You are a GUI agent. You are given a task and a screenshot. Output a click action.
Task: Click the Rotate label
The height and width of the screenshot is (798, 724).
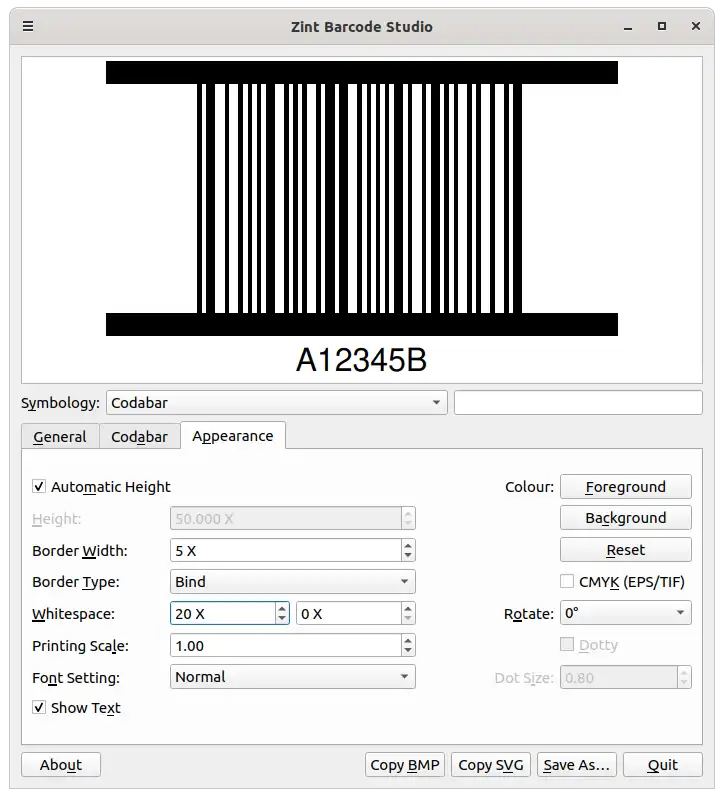click(x=529, y=614)
